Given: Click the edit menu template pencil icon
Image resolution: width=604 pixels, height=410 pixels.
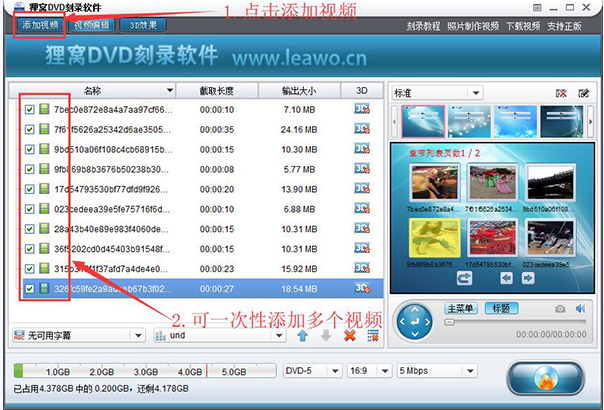Looking at the screenshot, I should coord(584,93).
